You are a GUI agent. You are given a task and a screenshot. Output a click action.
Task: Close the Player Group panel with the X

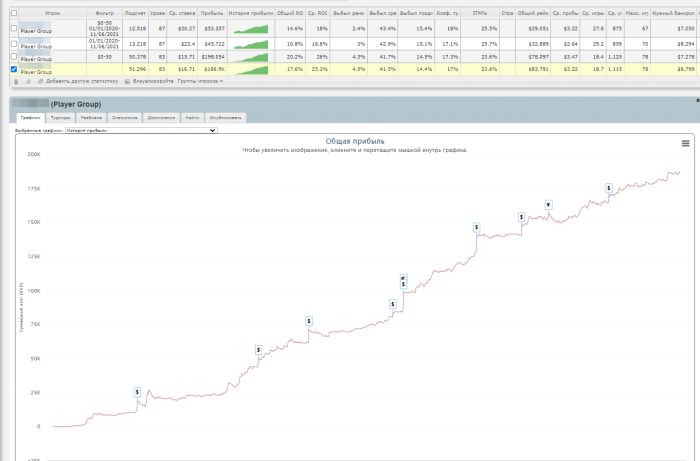(696, 100)
